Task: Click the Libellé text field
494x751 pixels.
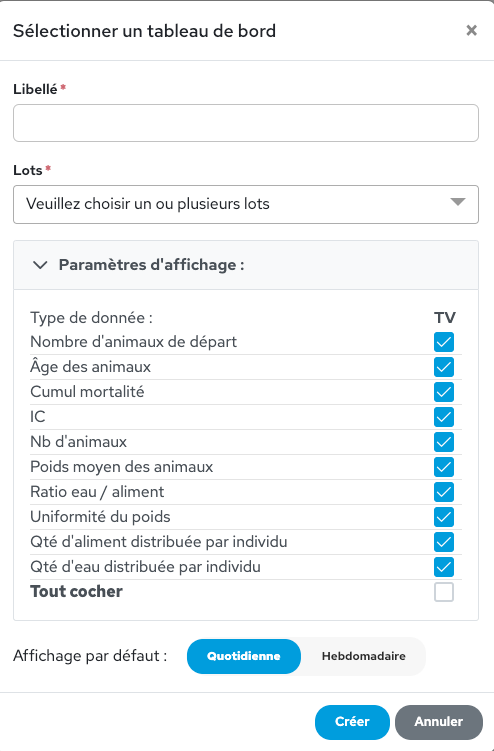Action: [246, 123]
